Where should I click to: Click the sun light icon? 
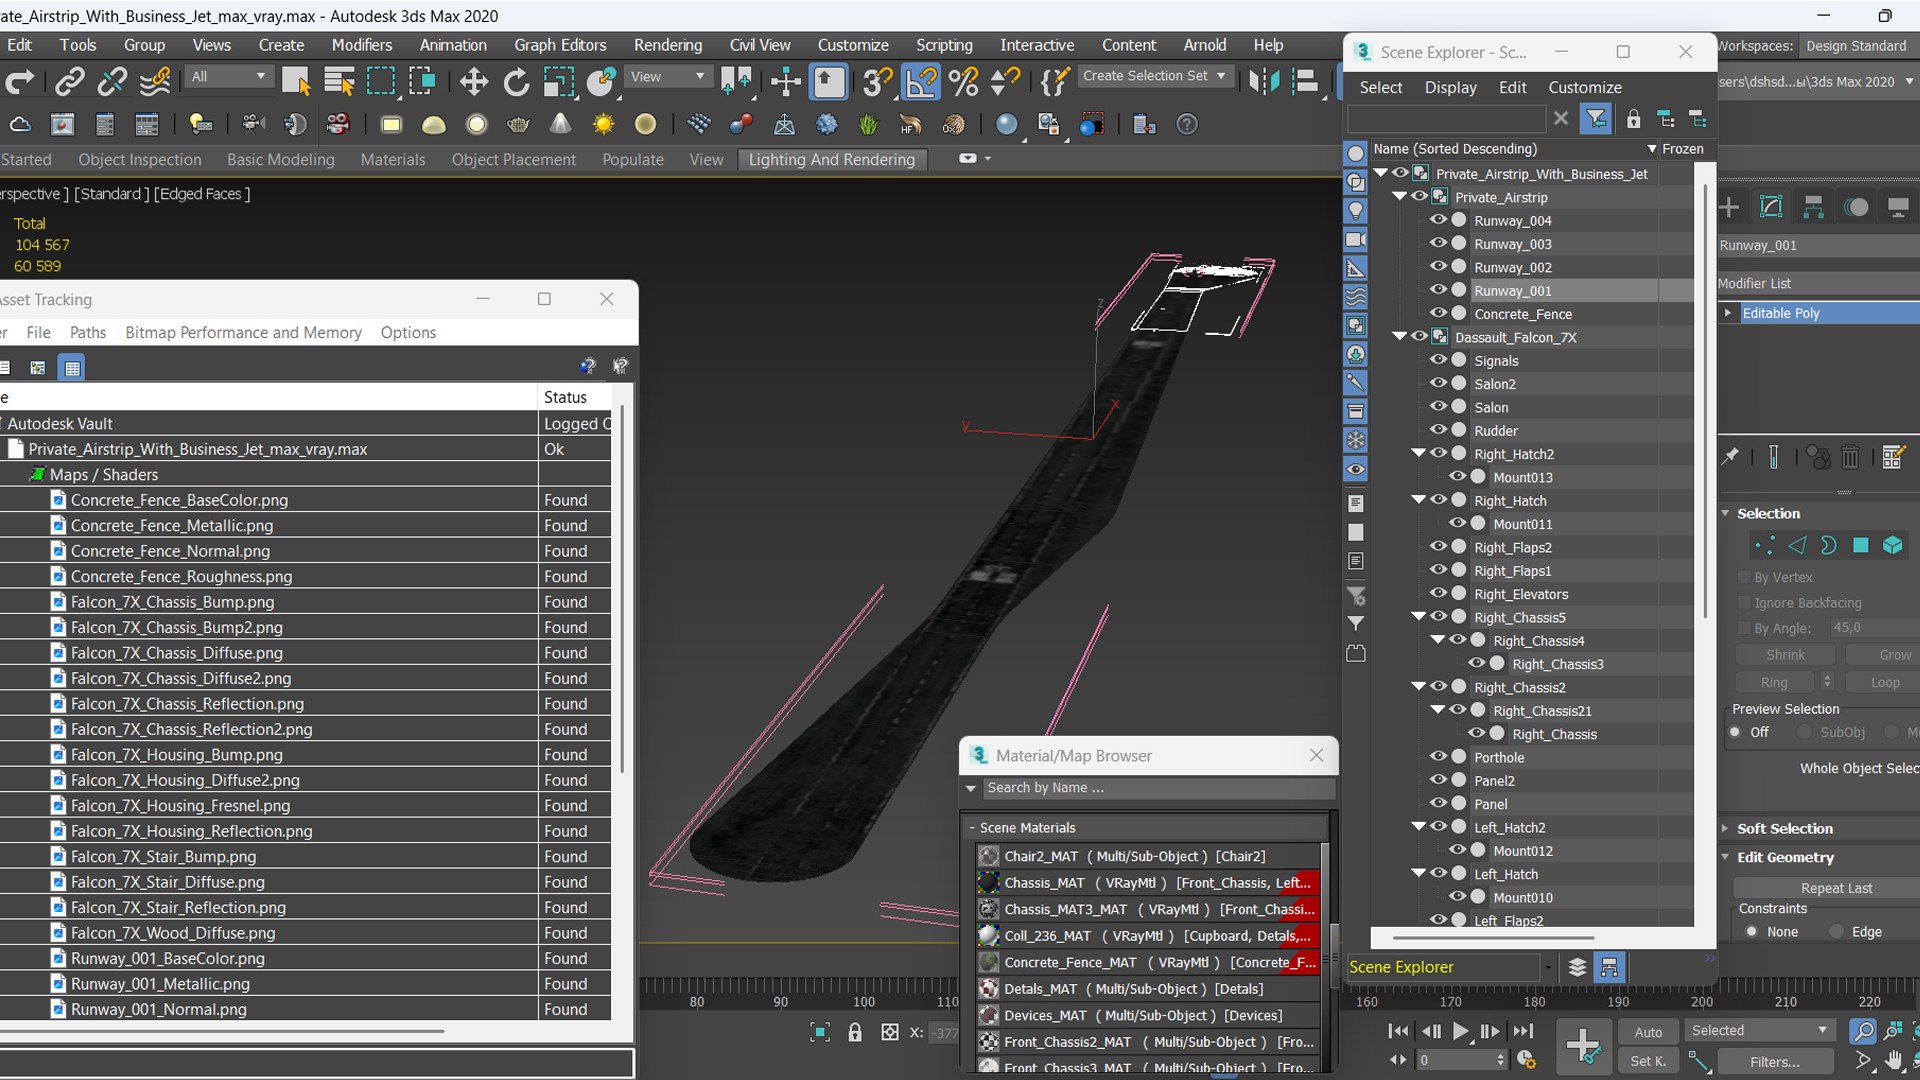pyautogui.click(x=603, y=125)
